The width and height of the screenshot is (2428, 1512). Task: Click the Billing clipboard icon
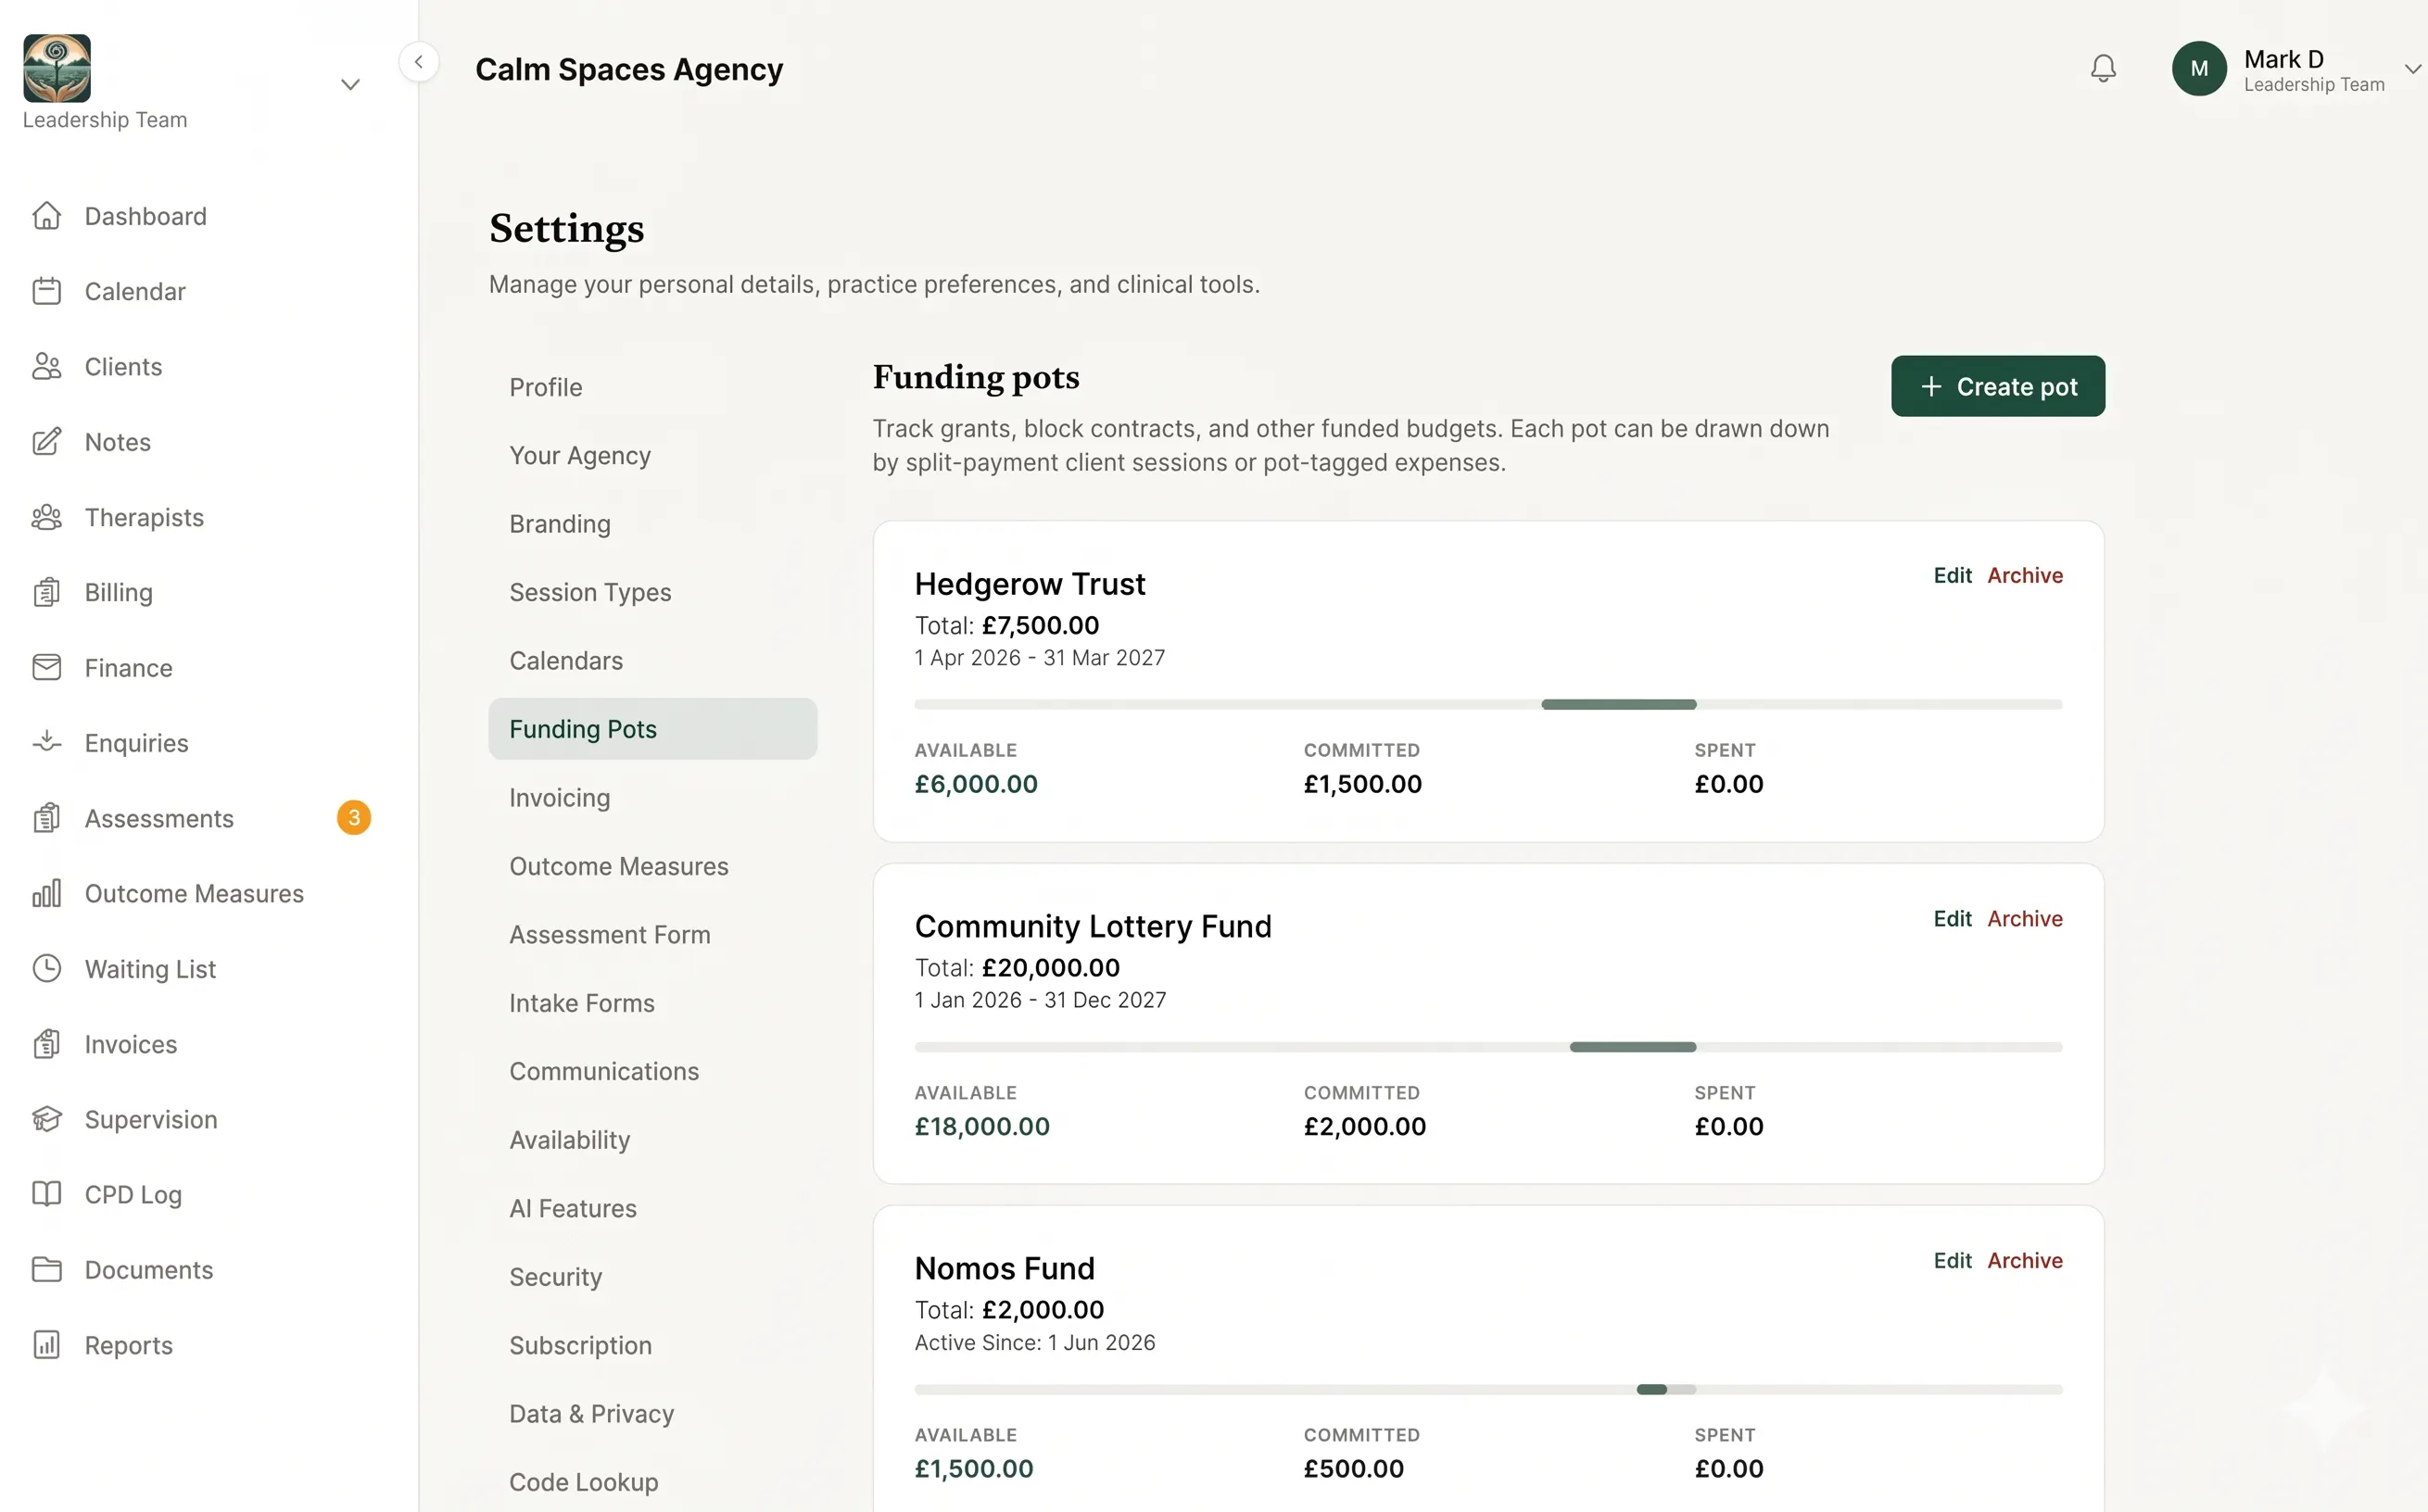46,592
